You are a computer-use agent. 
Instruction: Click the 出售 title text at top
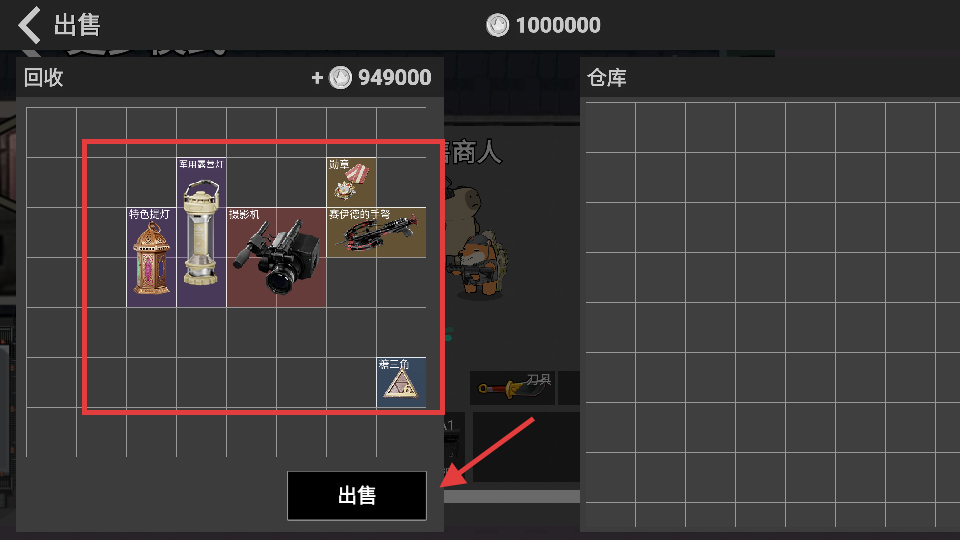[77, 25]
